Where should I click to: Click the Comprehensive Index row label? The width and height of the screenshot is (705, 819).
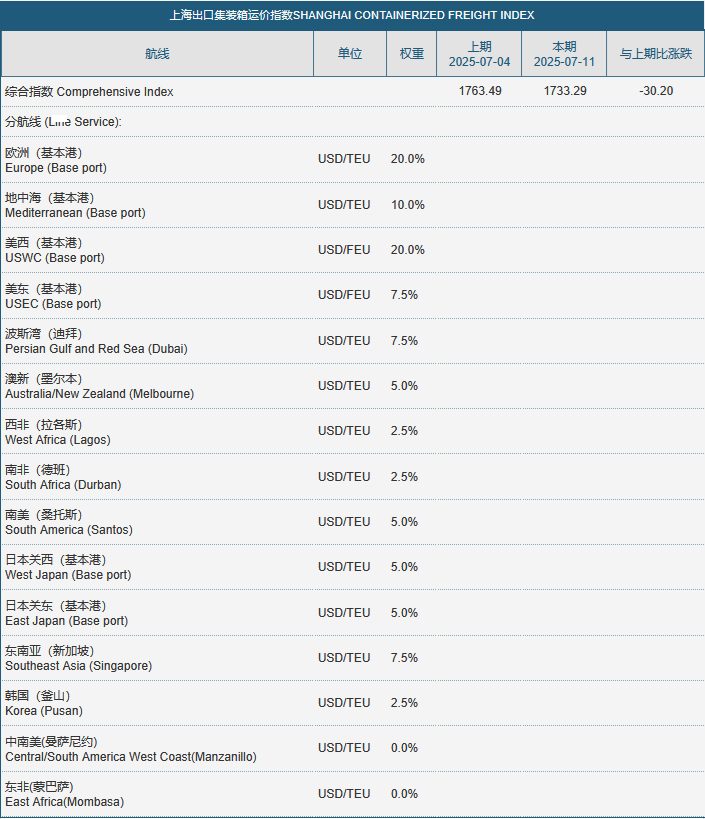tap(89, 91)
